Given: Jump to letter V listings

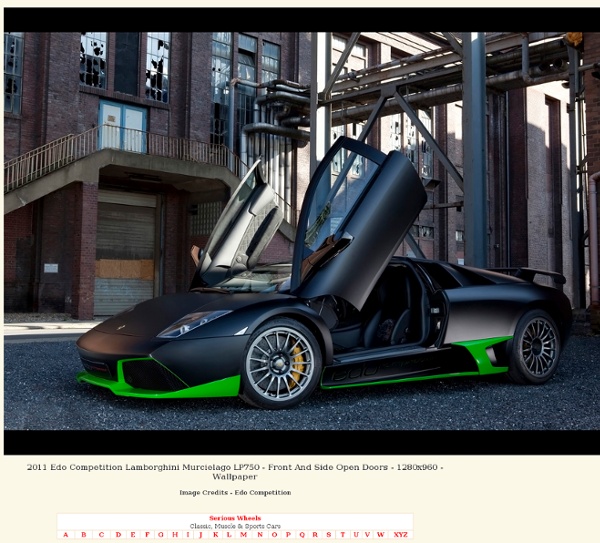Looking at the screenshot, I should 367,535.
